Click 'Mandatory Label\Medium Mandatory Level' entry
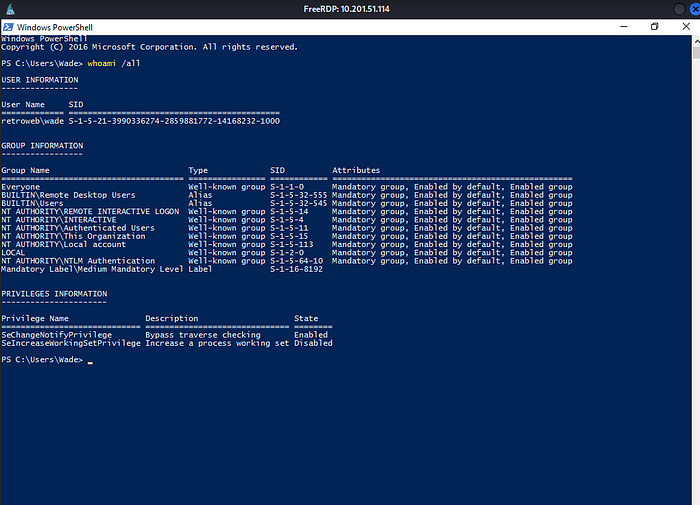 coord(92,269)
